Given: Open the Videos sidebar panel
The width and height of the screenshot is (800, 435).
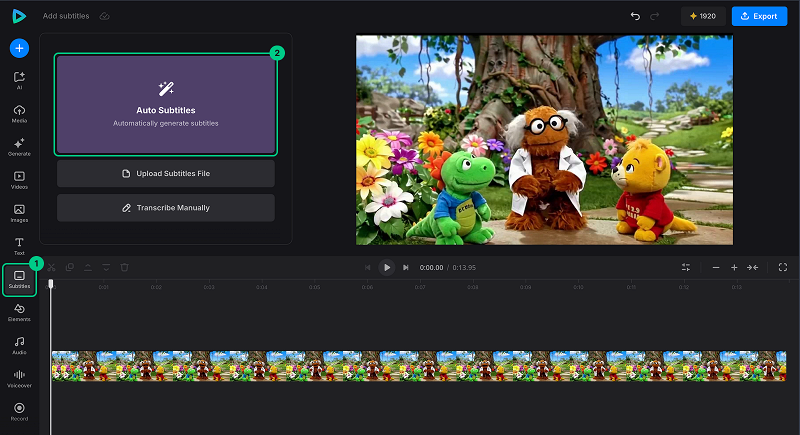Looking at the screenshot, I should pos(19,180).
